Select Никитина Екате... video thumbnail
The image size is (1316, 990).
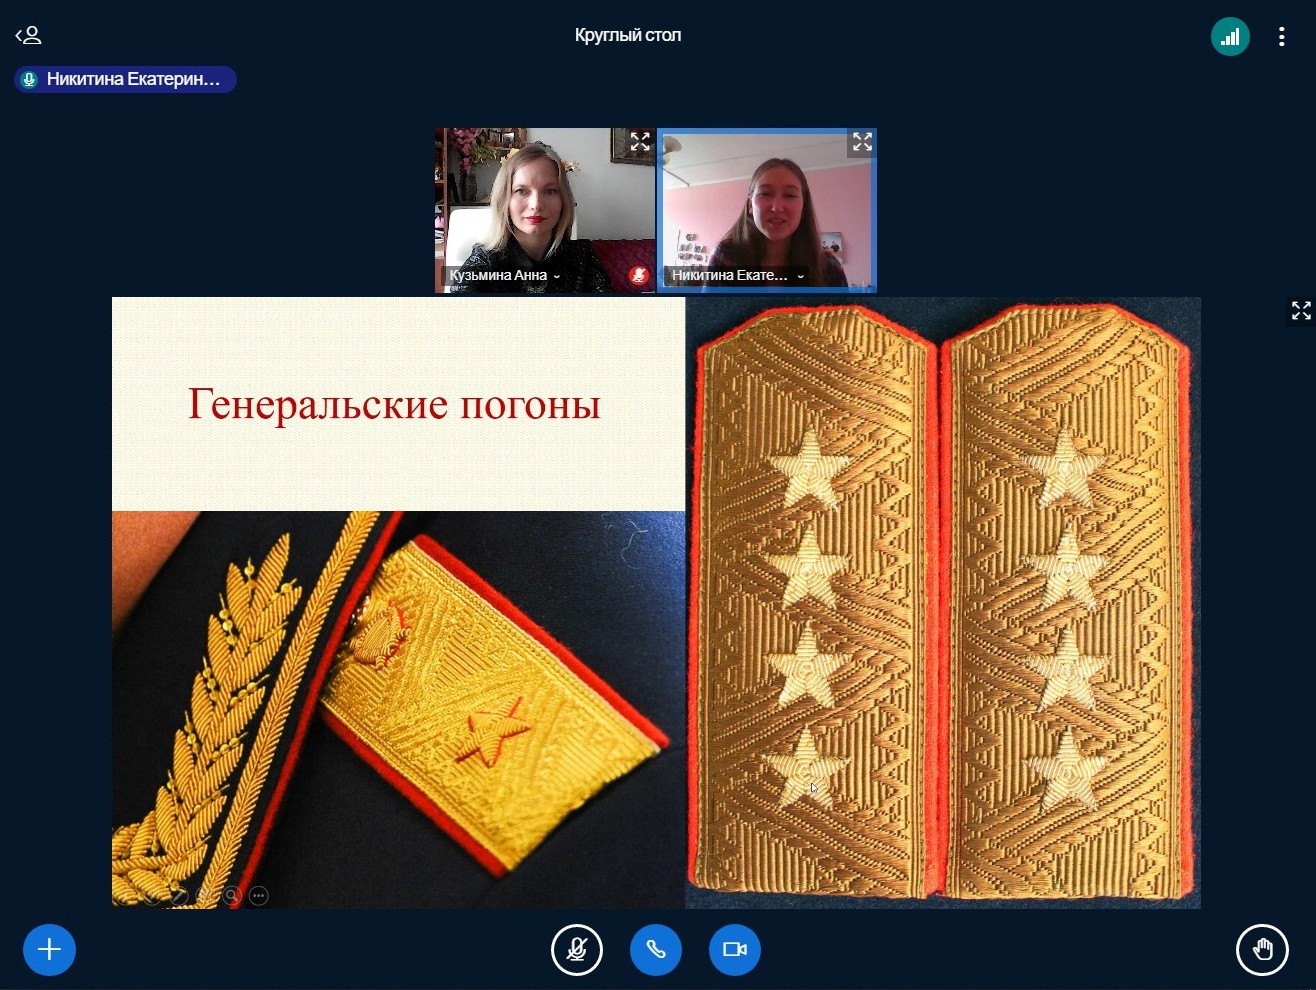(x=767, y=210)
